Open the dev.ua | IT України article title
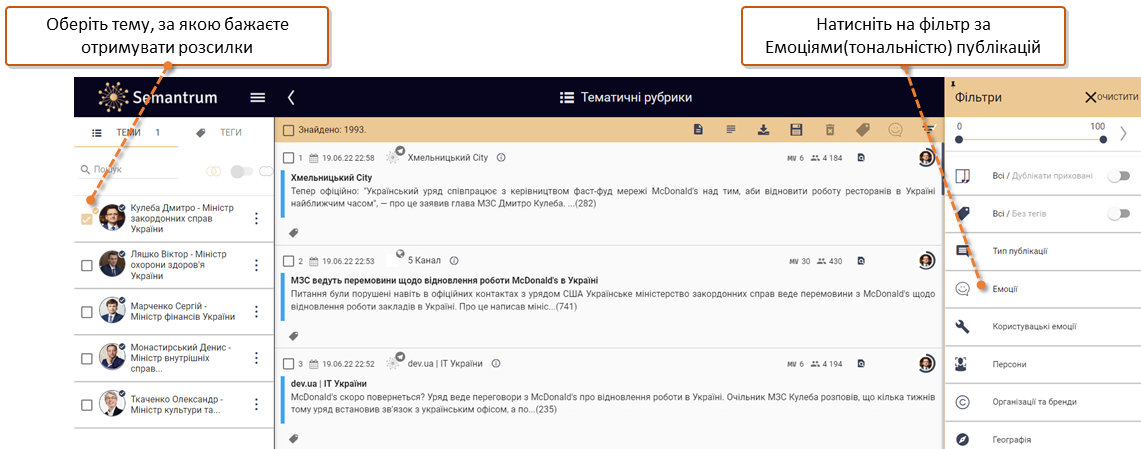Image resolution: width=1141 pixels, height=449 pixels. pos(328,384)
